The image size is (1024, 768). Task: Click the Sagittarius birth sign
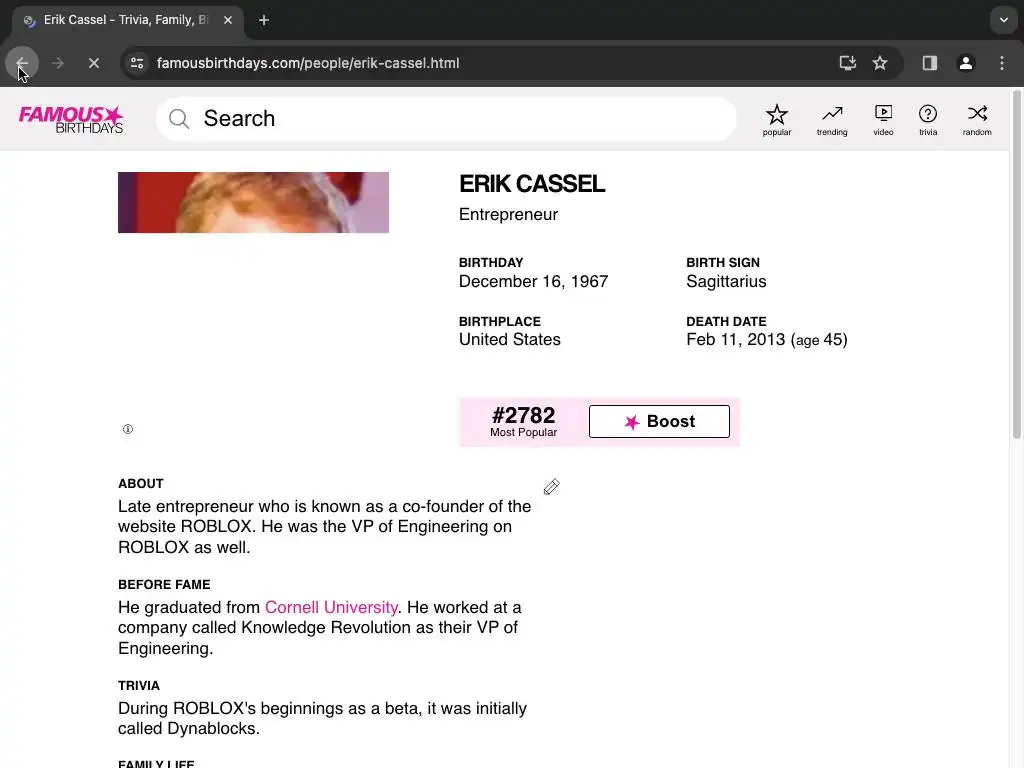tap(726, 281)
